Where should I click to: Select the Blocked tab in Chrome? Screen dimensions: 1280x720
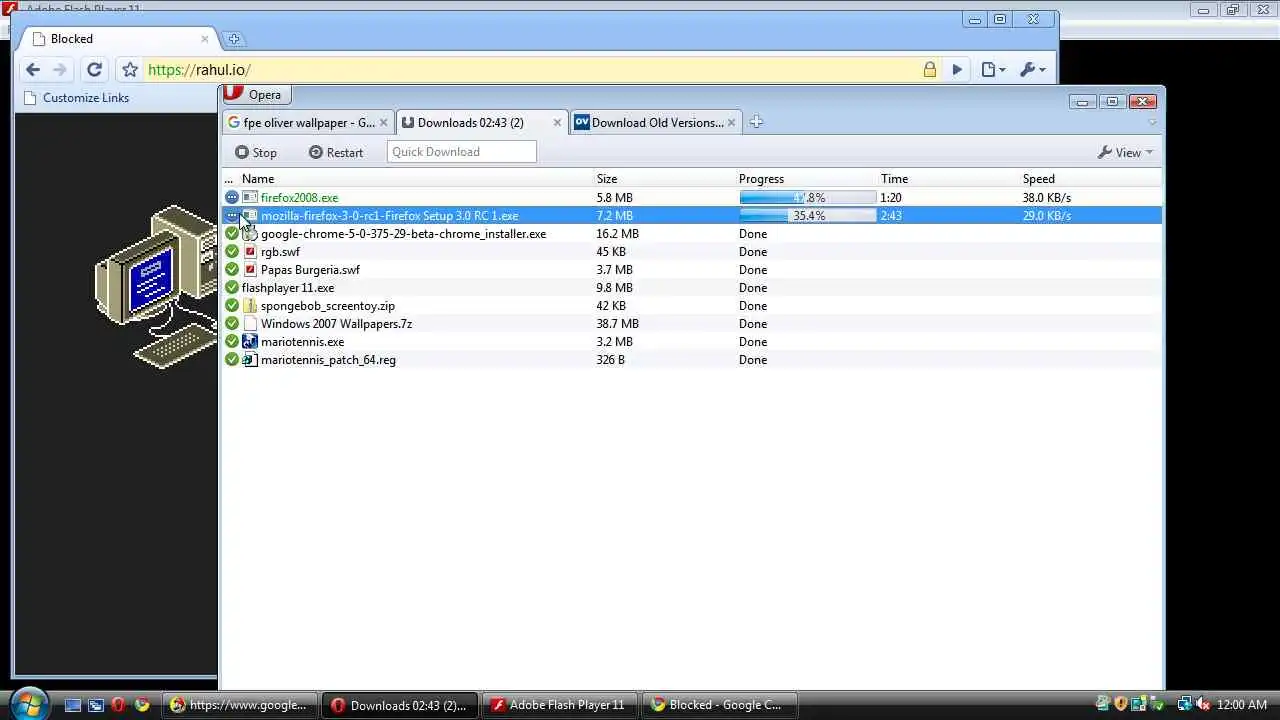(x=120, y=39)
